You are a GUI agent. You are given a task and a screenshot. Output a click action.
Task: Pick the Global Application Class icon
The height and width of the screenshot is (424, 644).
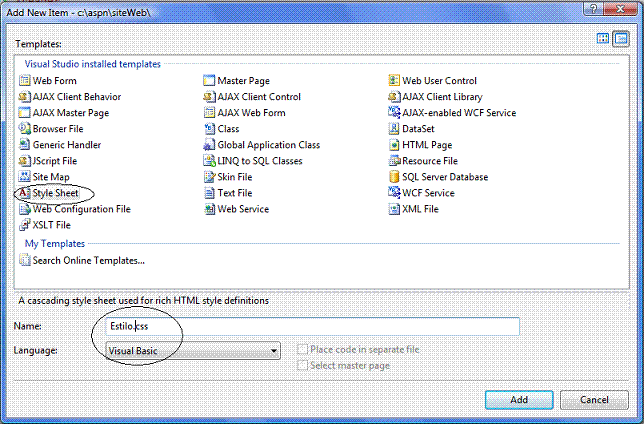(209, 145)
